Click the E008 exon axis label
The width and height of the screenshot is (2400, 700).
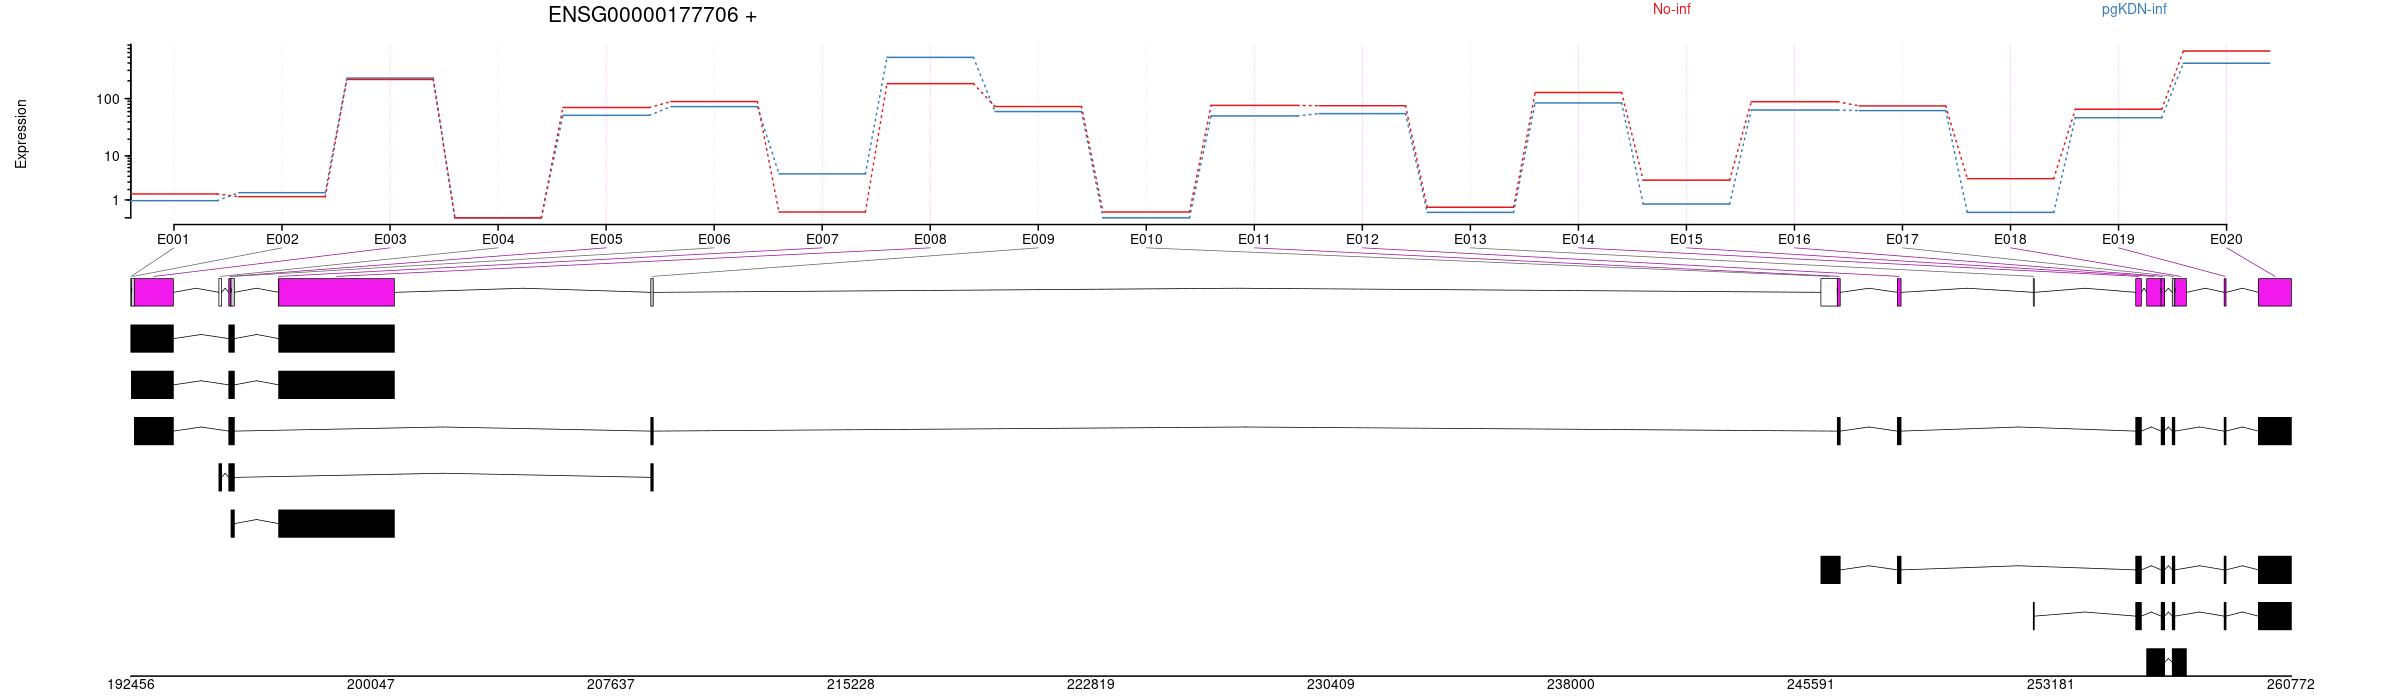point(929,240)
